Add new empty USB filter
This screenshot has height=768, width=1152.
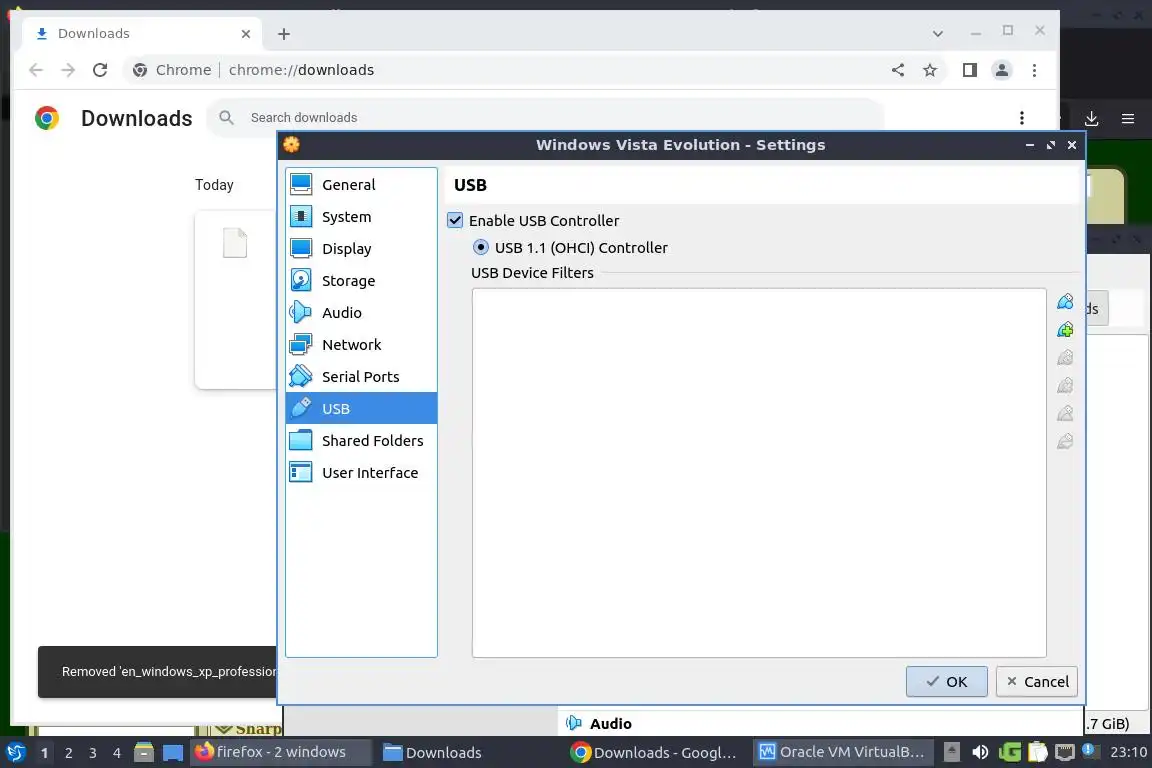tap(1065, 301)
